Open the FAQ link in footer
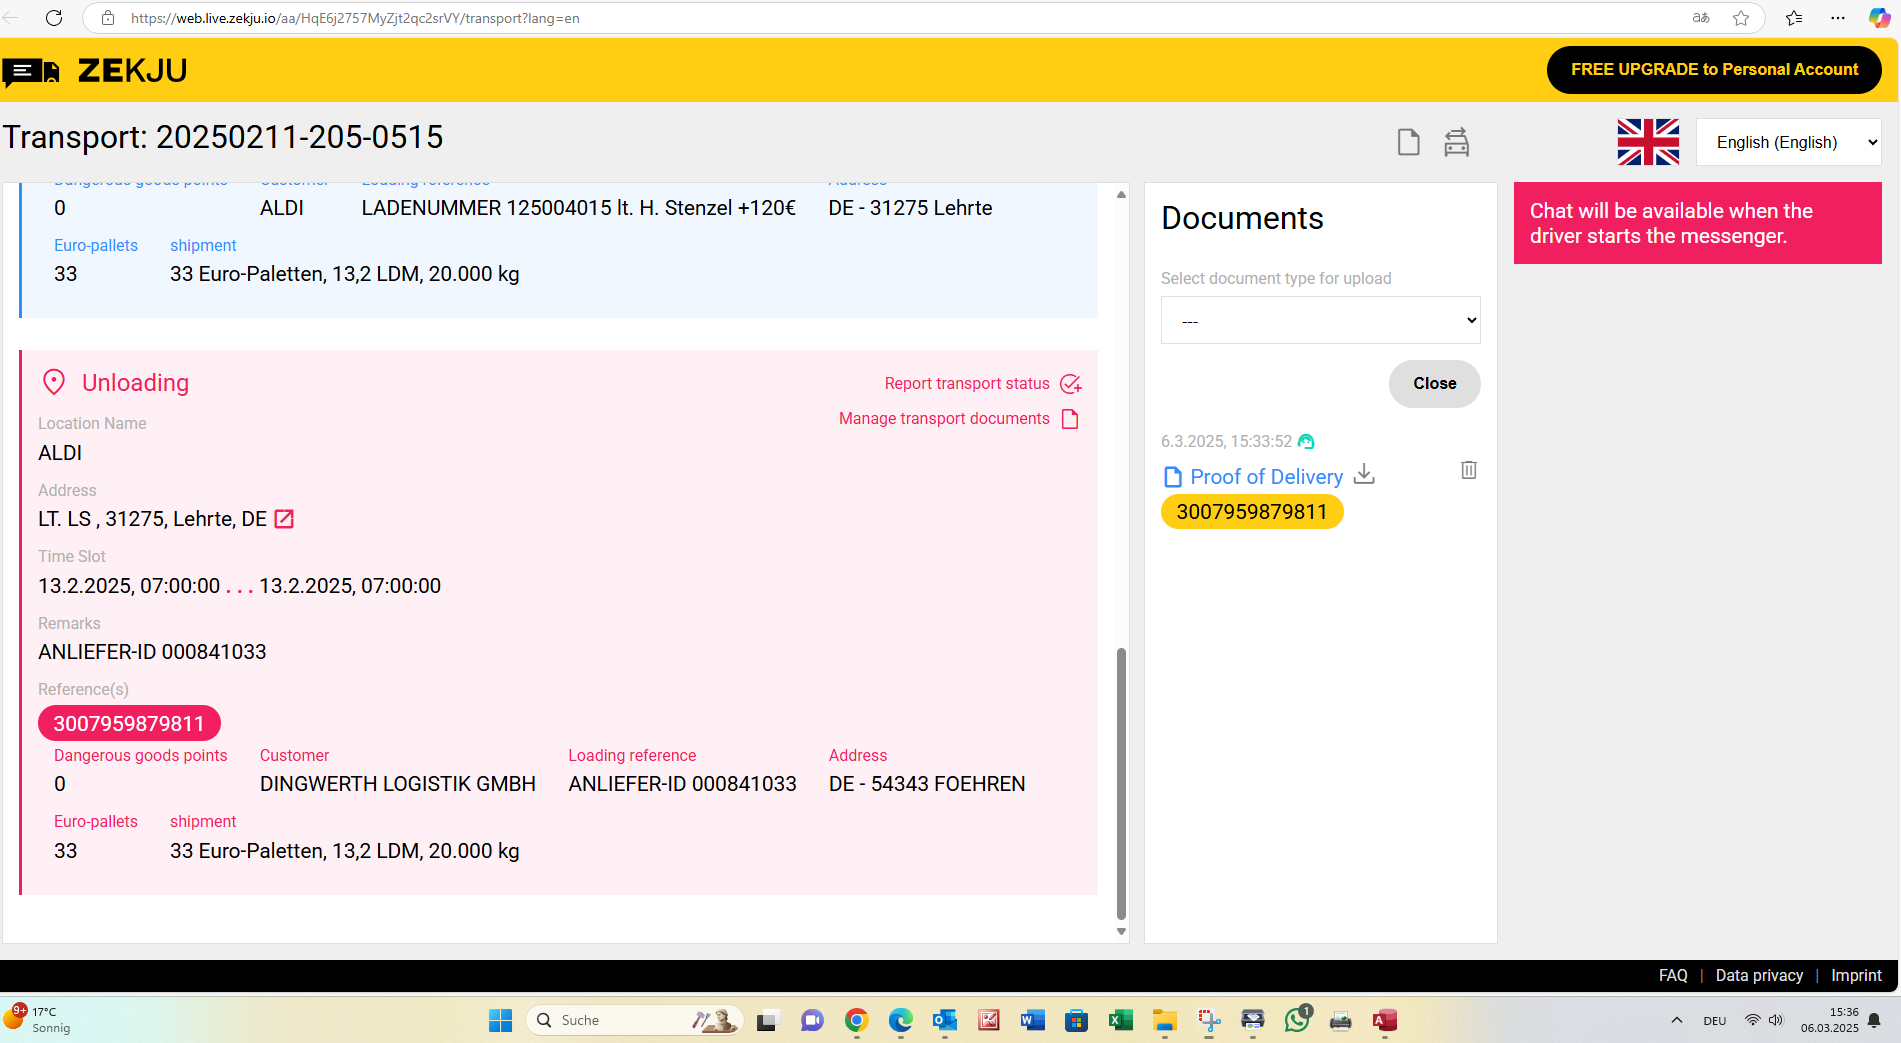 1672,975
